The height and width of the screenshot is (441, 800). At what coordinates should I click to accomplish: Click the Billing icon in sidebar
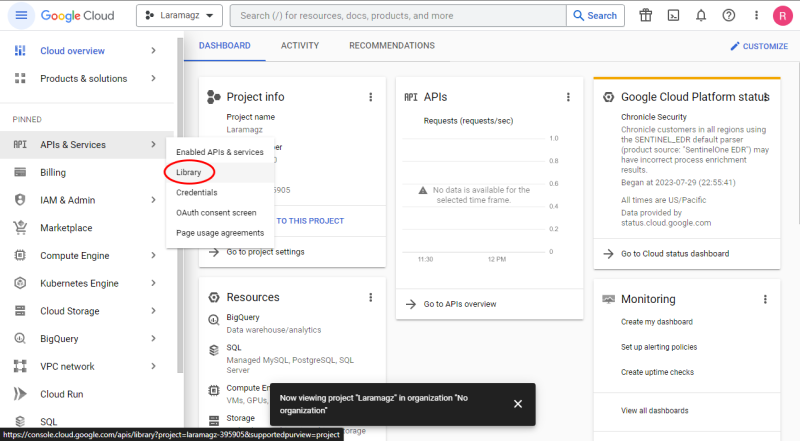[x=20, y=172]
